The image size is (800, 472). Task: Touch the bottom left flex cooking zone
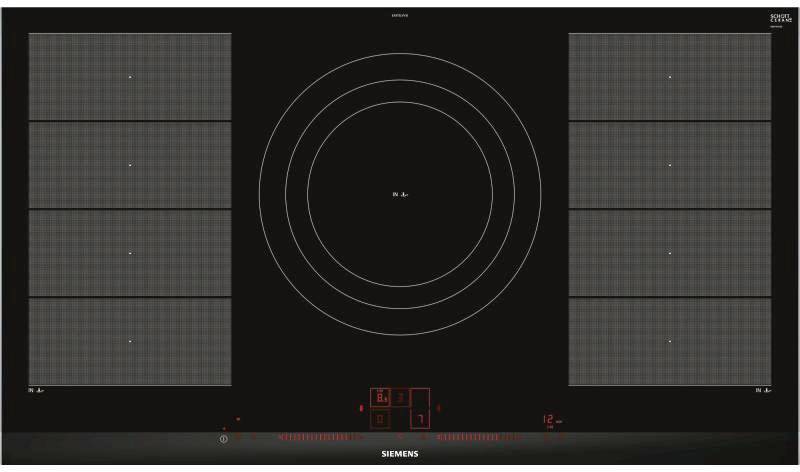130,341
